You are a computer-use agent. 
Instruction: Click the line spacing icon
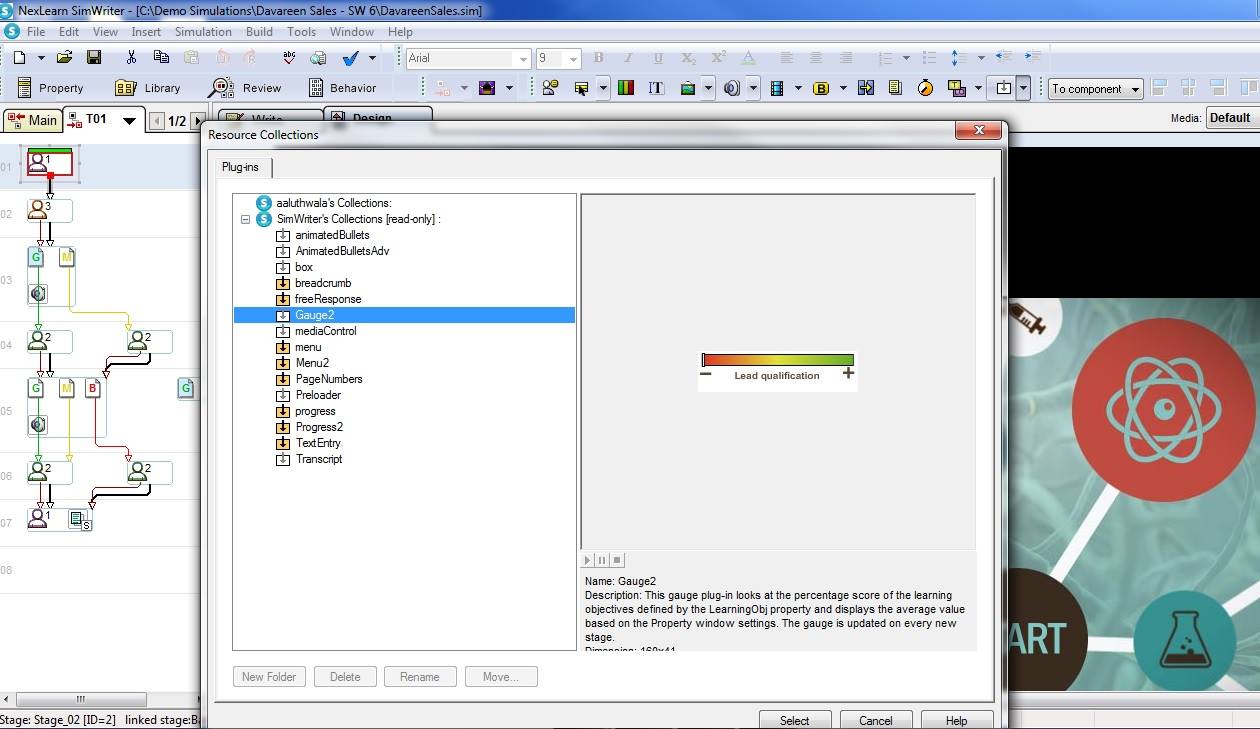[x=958, y=58]
